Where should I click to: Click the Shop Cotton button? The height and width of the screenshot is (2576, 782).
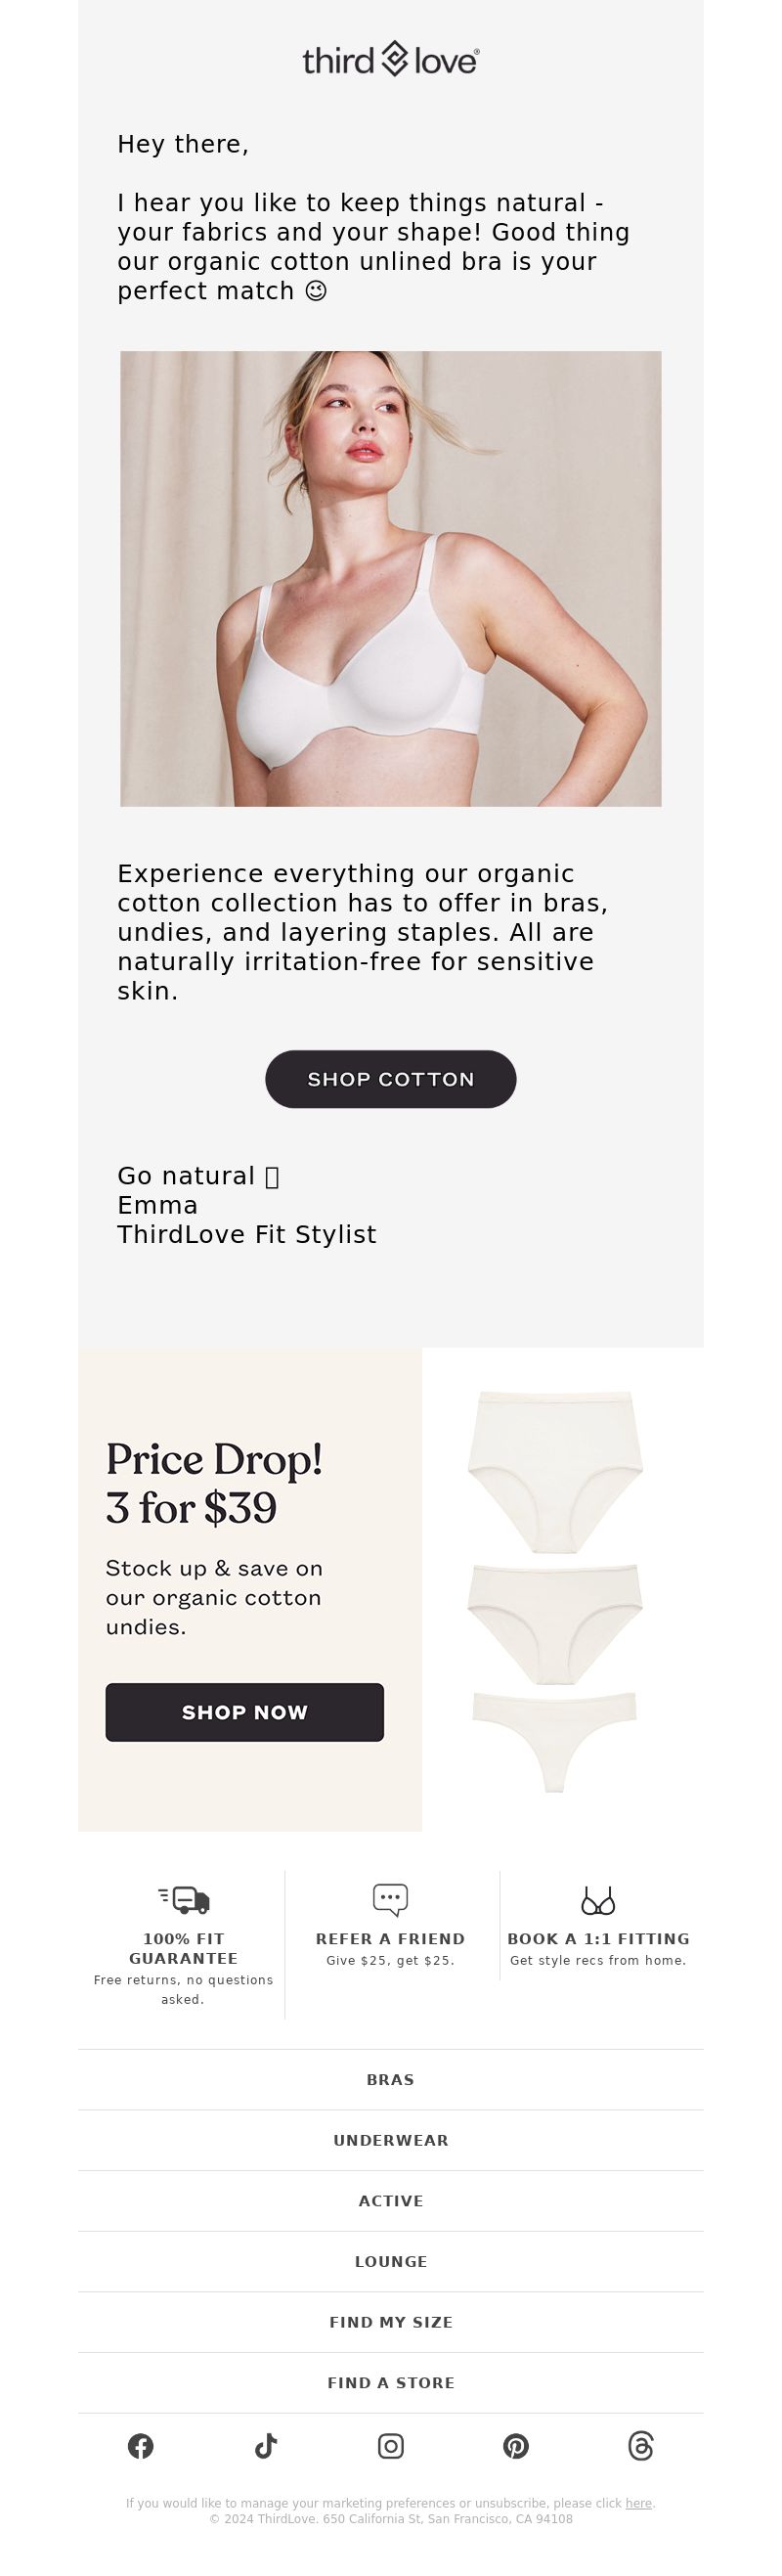tap(391, 1079)
